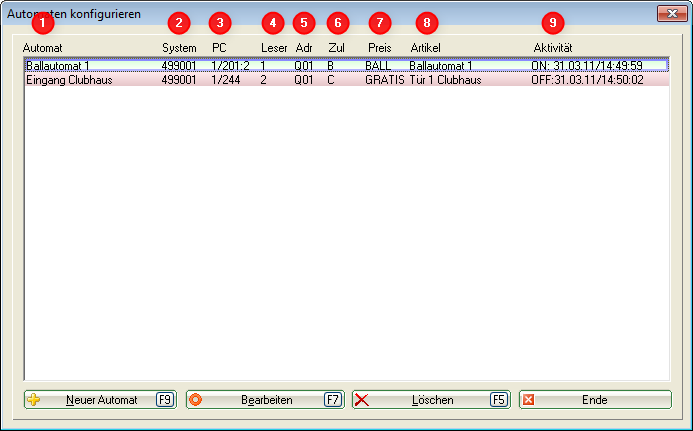Click the Aktivität column header

tap(552, 48)
